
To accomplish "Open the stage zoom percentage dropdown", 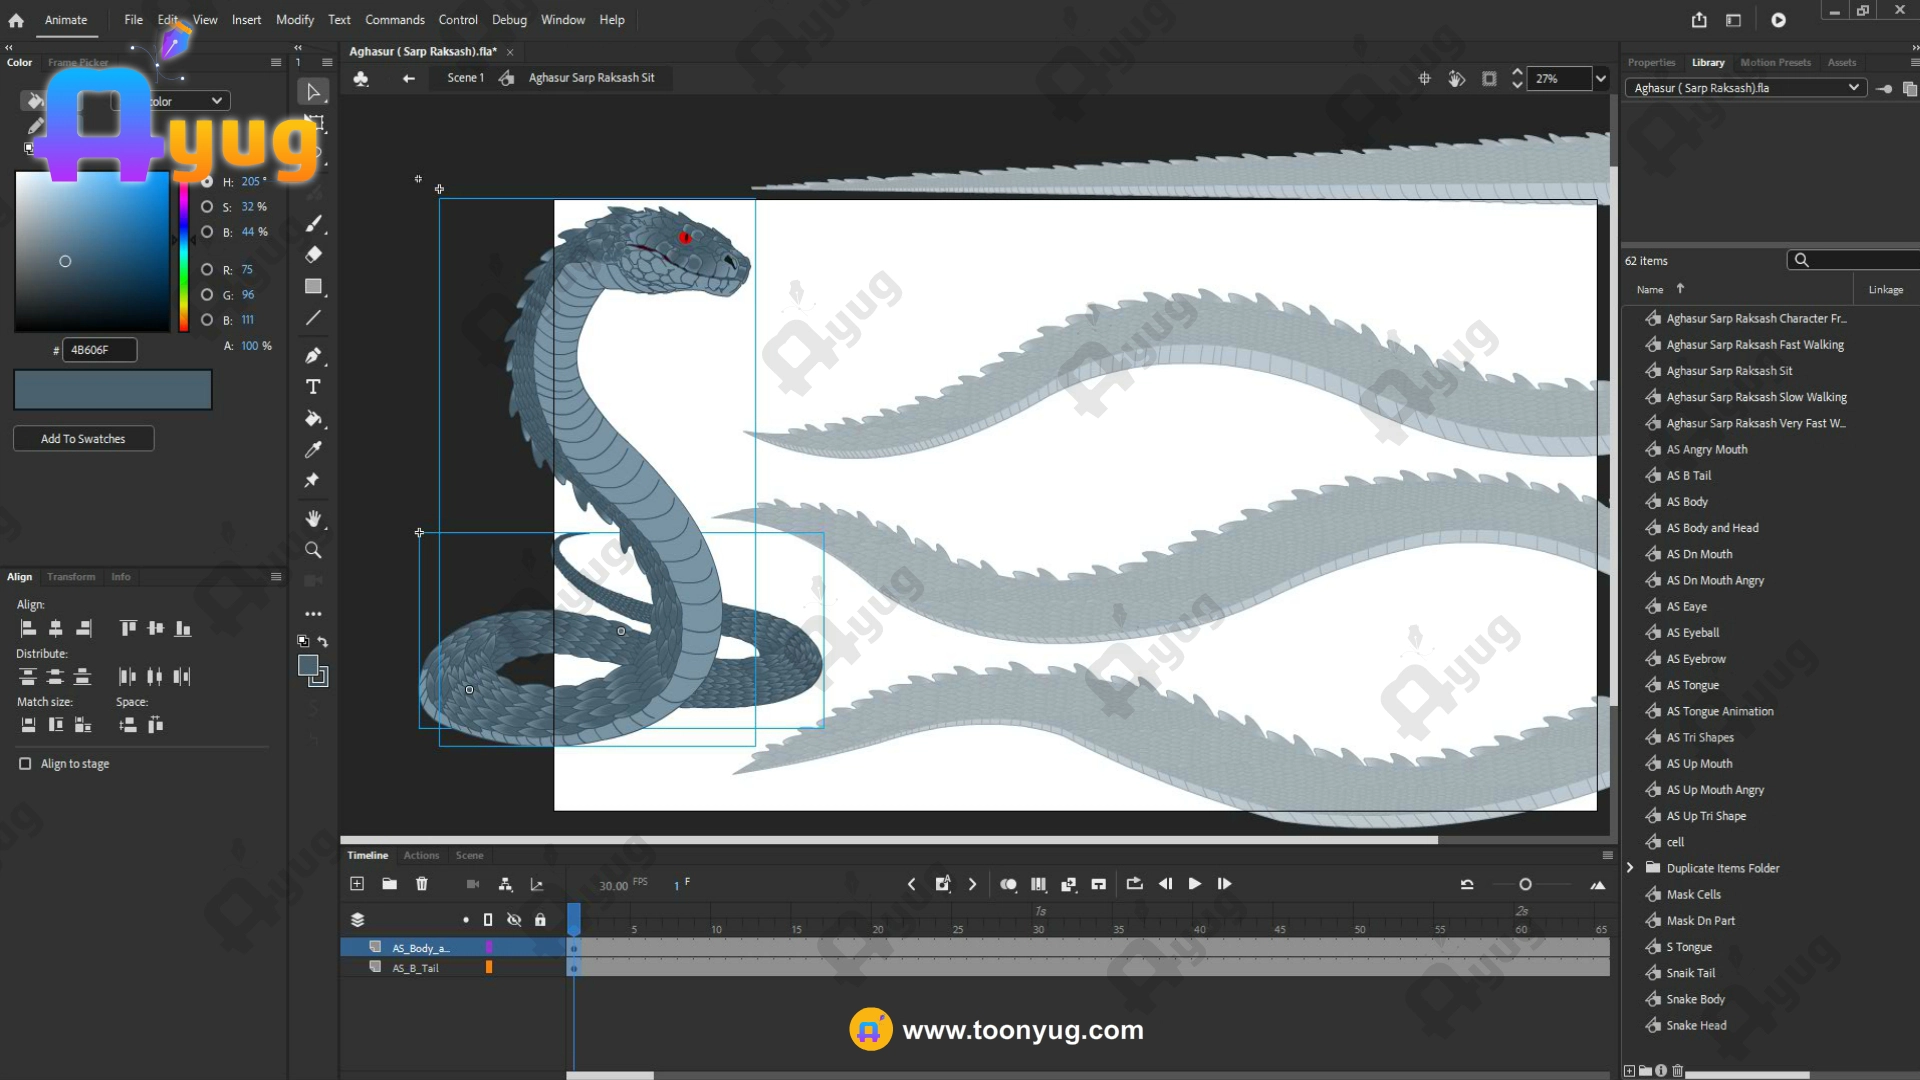I will [x=1601, y=79].
